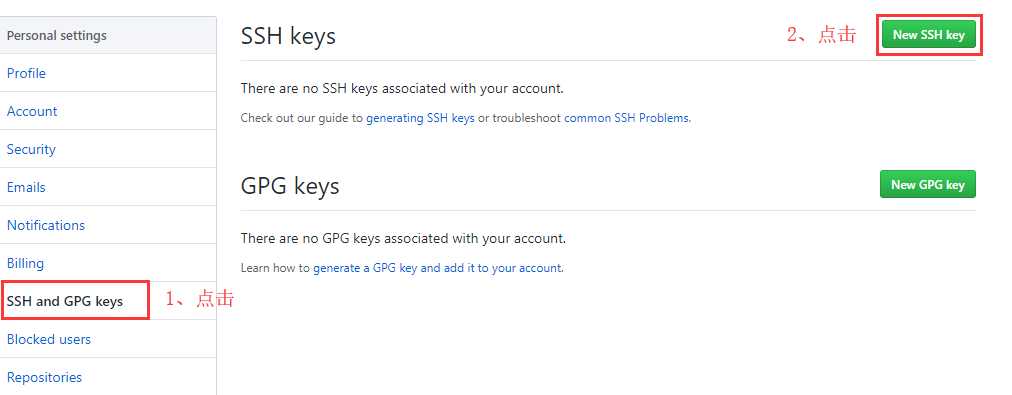Viewport: 1012px width, 395px height.
Task: Go to Repositories settings
Action: point(44,377)
